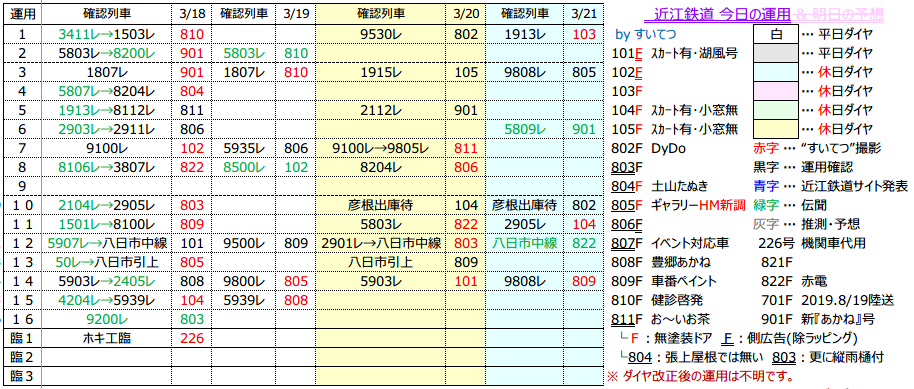Select the pink 休日ダイヤ legend swatch
914x389 pixels.
coord(776,91)
